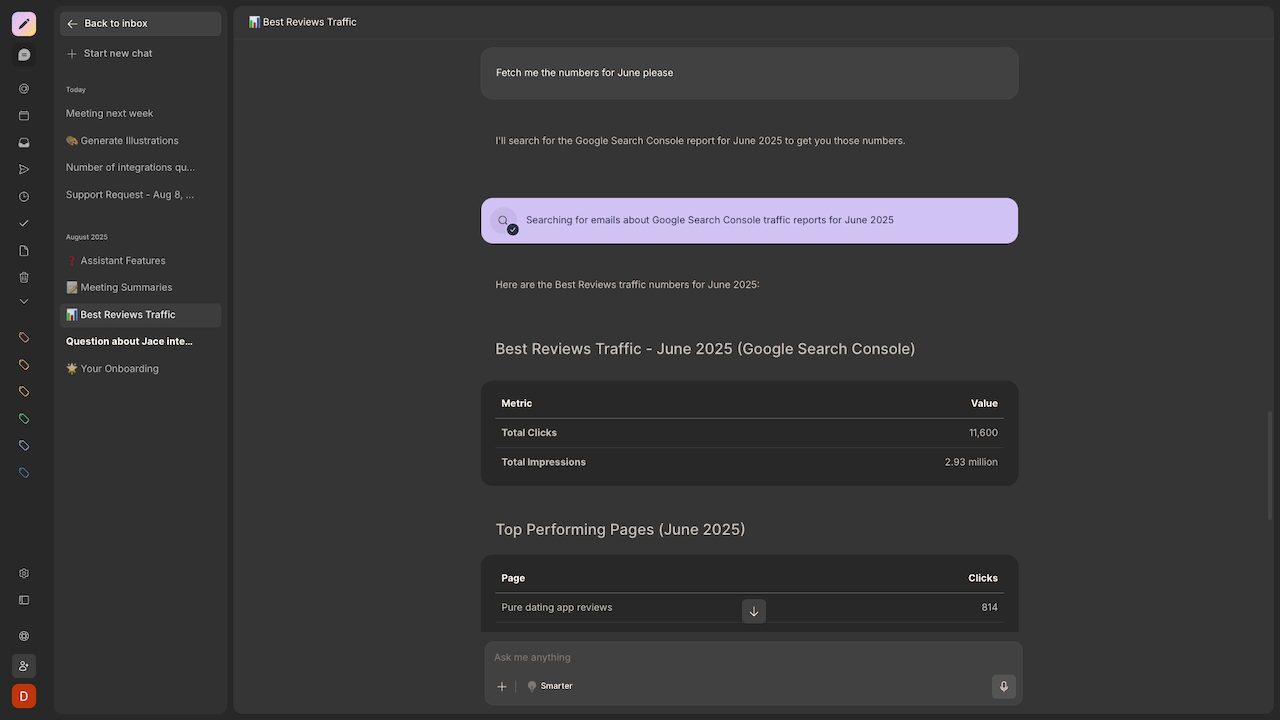Image resolution: width=1280 pixels, height=720 pixels.
Task: Open the trash bin icon
Action: [24, 277]
